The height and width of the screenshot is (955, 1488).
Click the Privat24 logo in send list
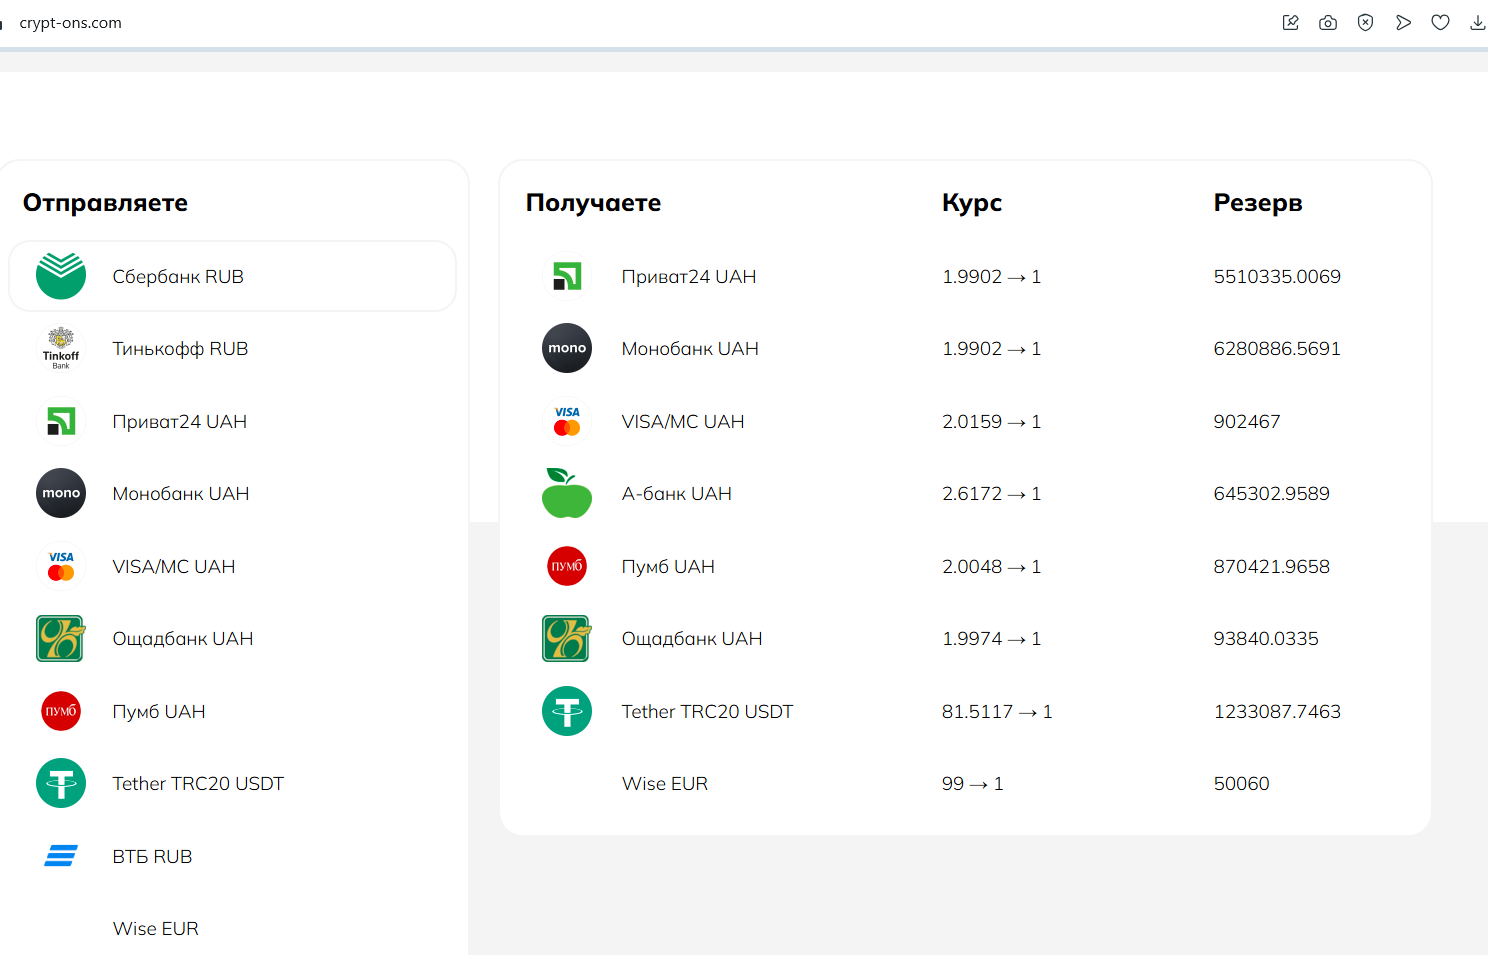[62, 421]
